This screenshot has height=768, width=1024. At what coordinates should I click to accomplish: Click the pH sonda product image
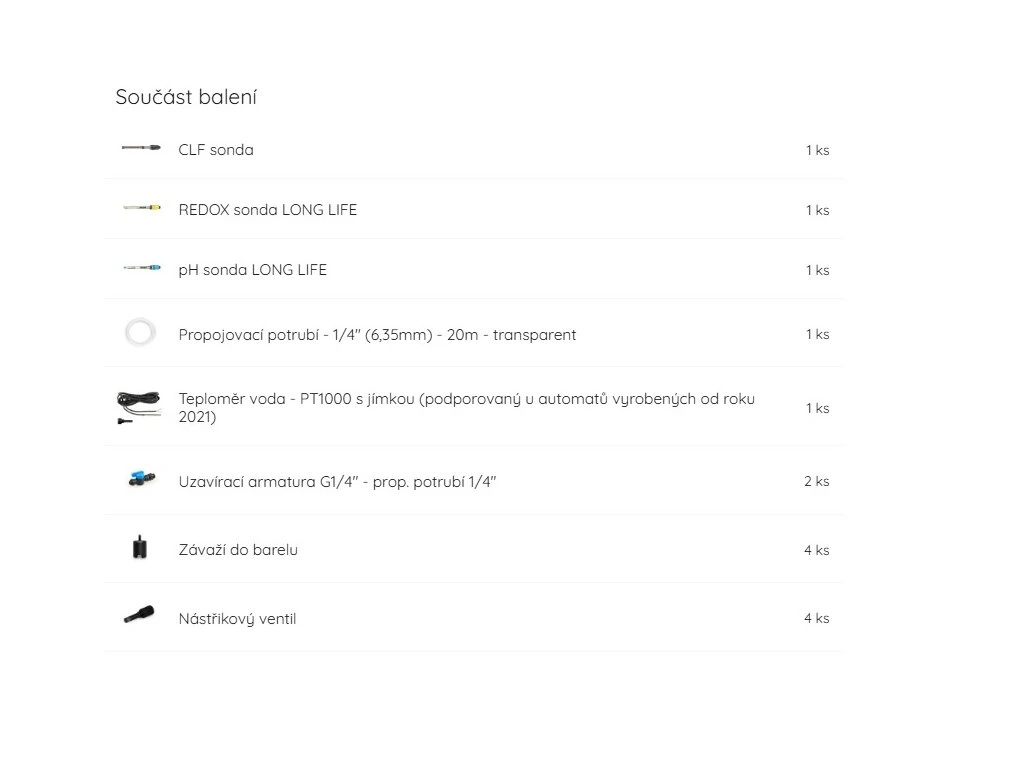tap(140, 268)
